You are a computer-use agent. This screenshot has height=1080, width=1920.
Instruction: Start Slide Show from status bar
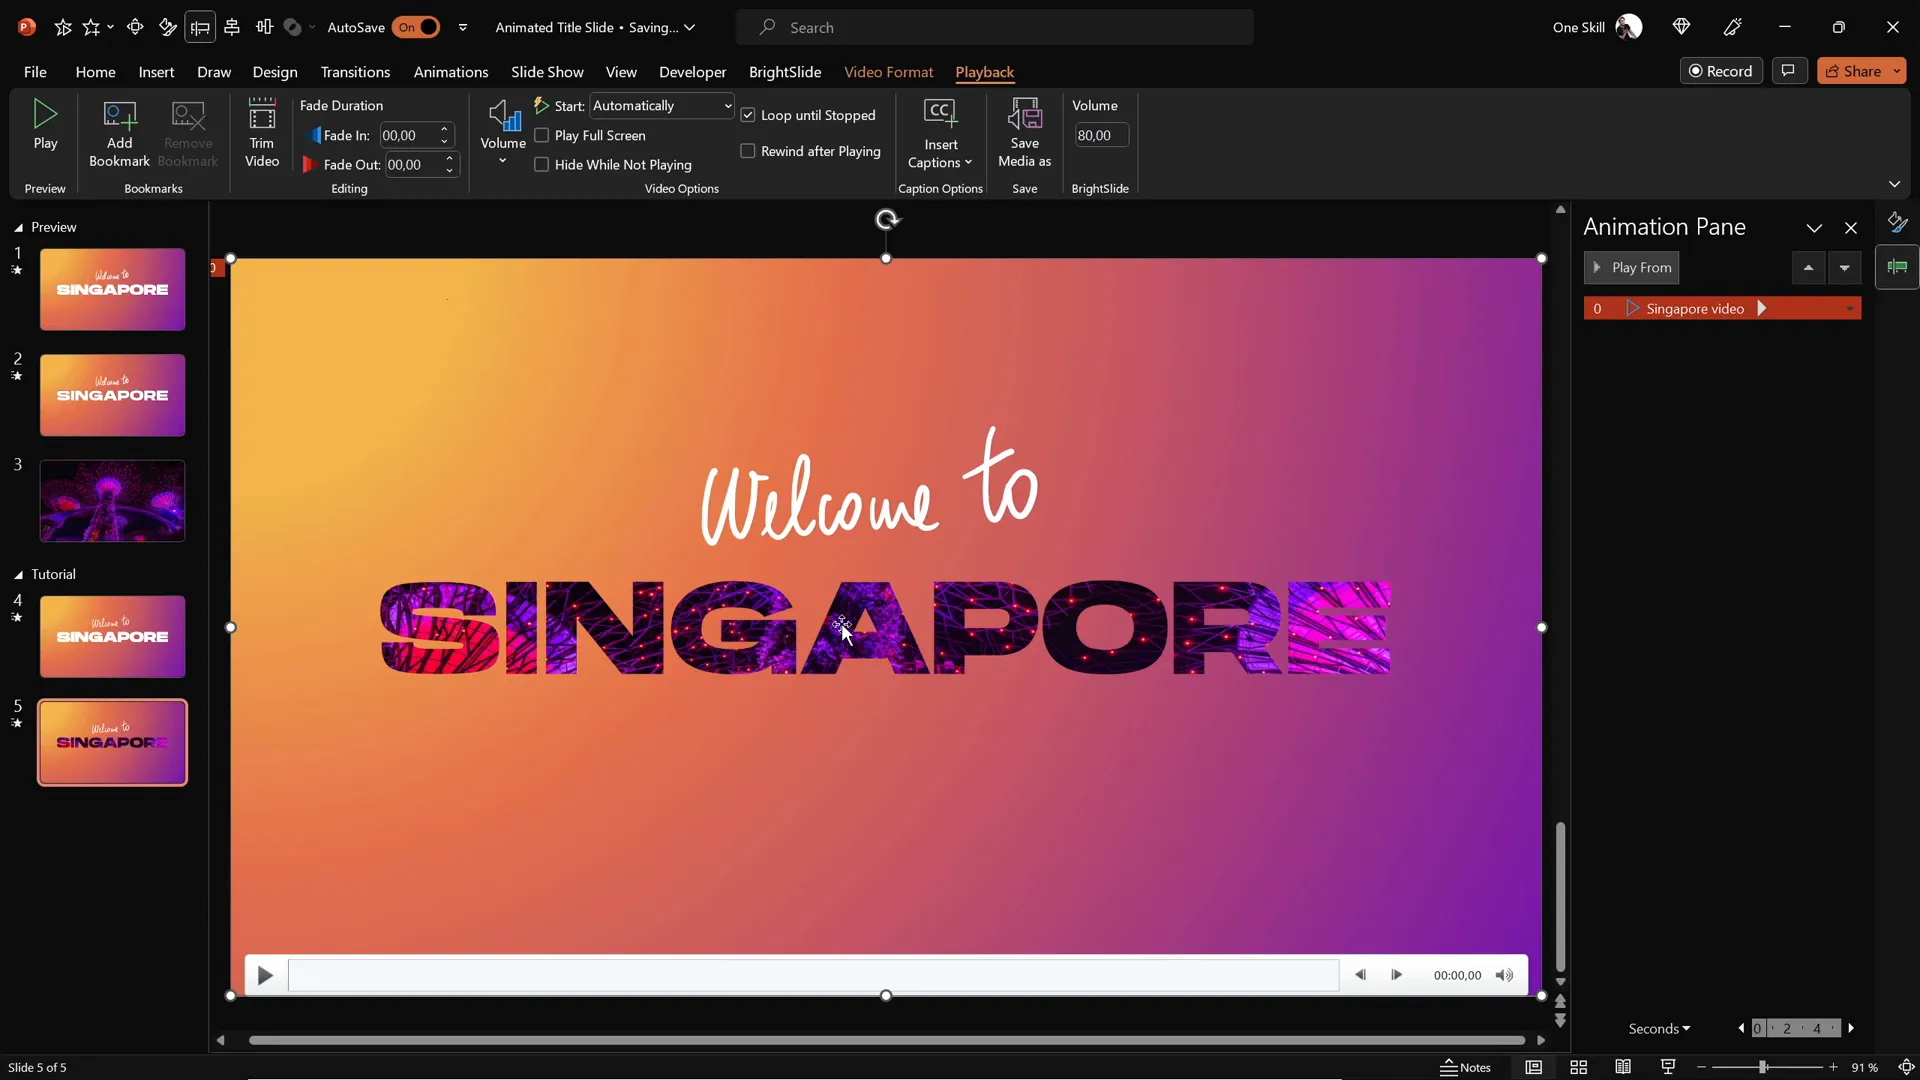click(x=1667, y=1067)
